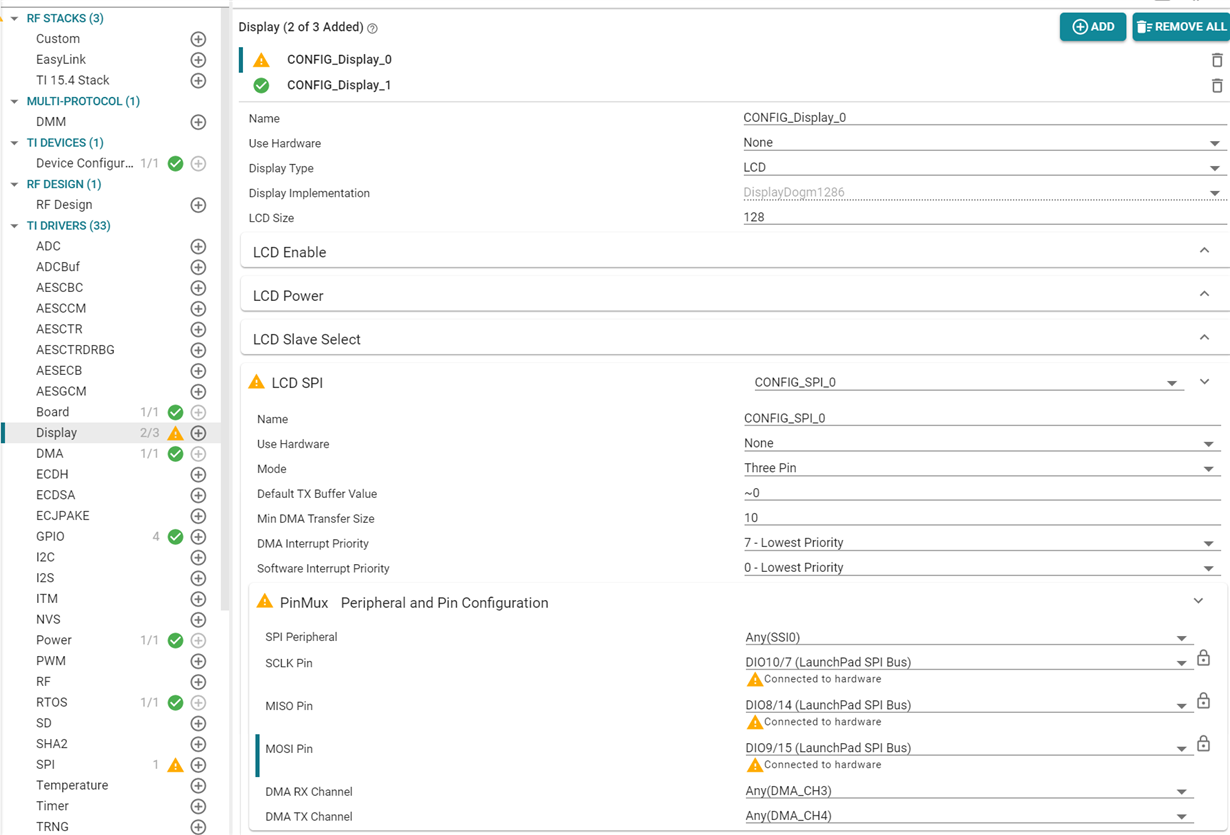Add an I2C driver with its plus icon
The width and height of the screenshot is (1230, 835).
point(198,557)
